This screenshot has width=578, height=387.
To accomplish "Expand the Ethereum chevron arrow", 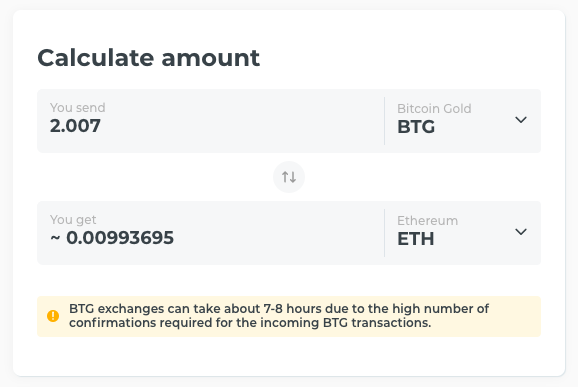I will pos(521,232).
